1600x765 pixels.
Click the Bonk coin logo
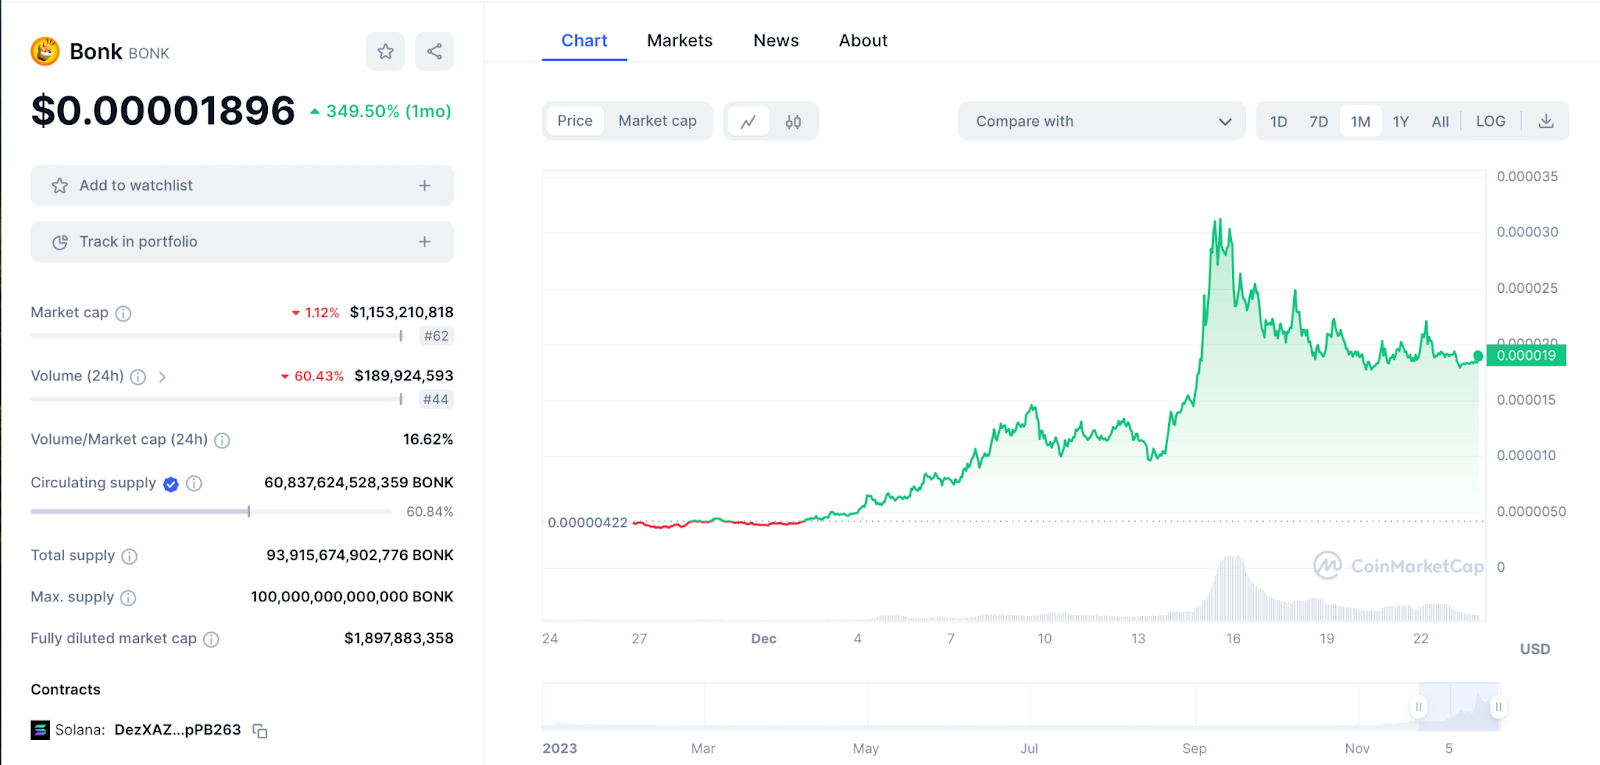[x=45, y=51]
